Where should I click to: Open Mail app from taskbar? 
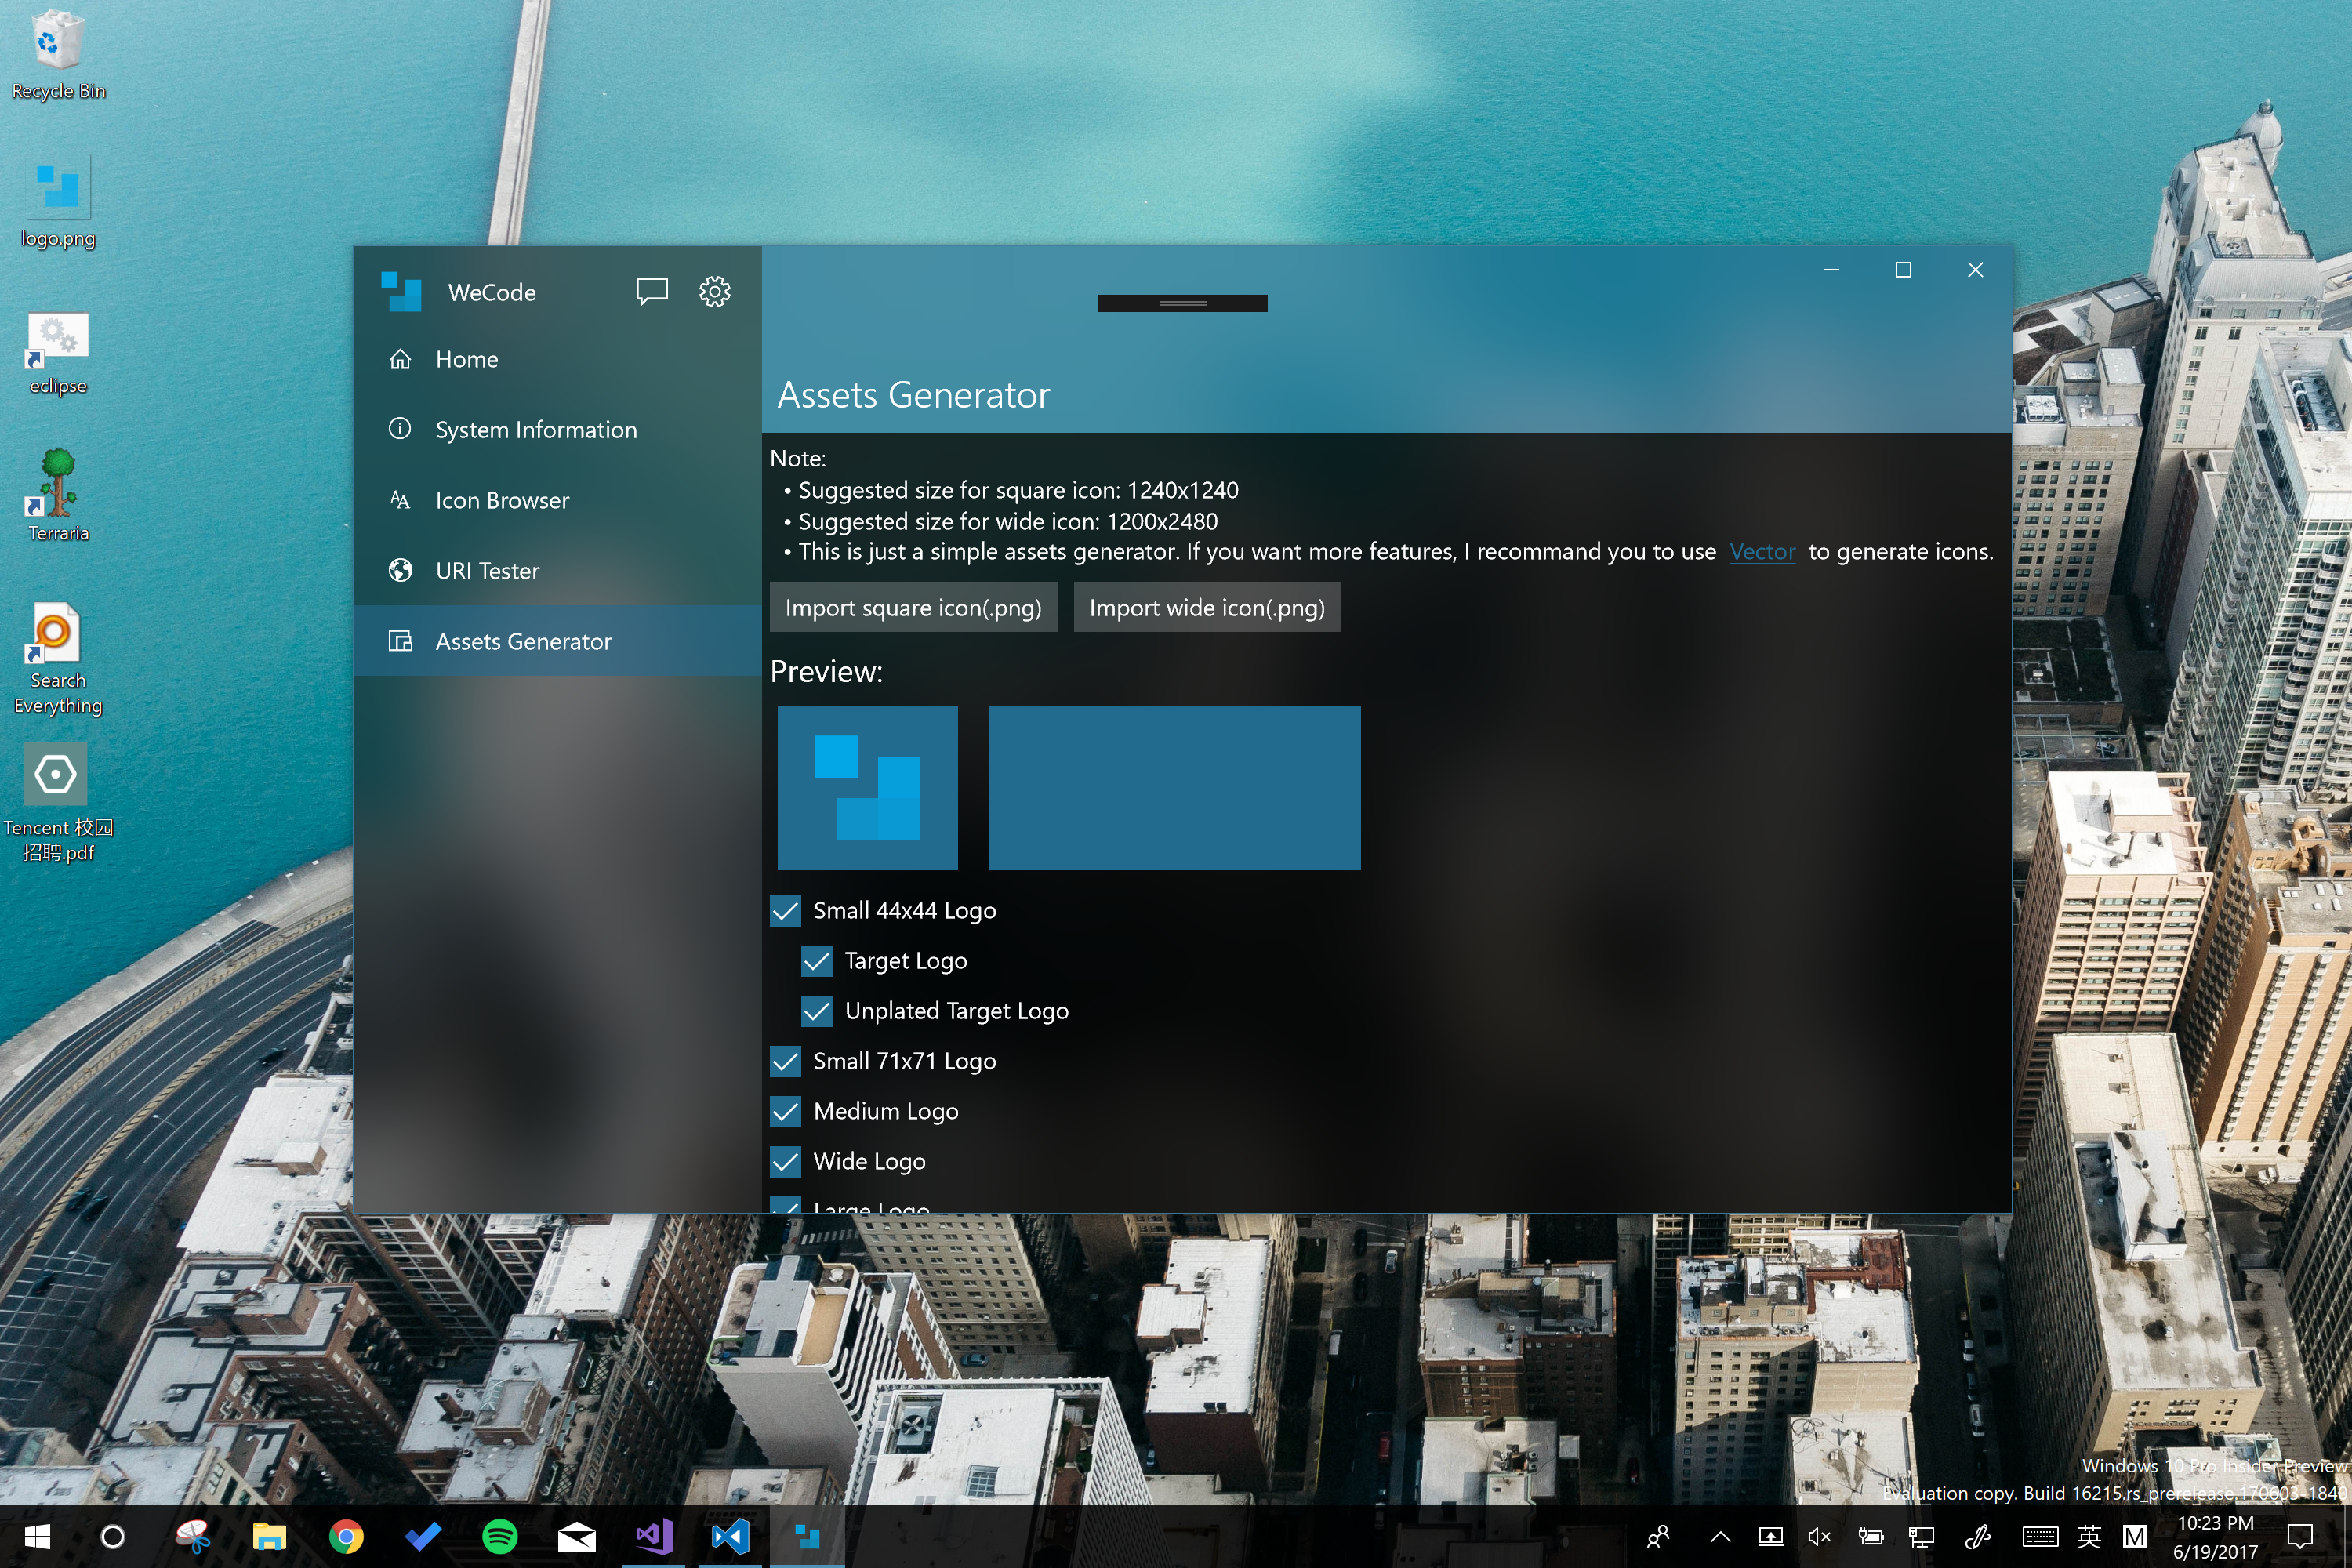[577, 1536]
